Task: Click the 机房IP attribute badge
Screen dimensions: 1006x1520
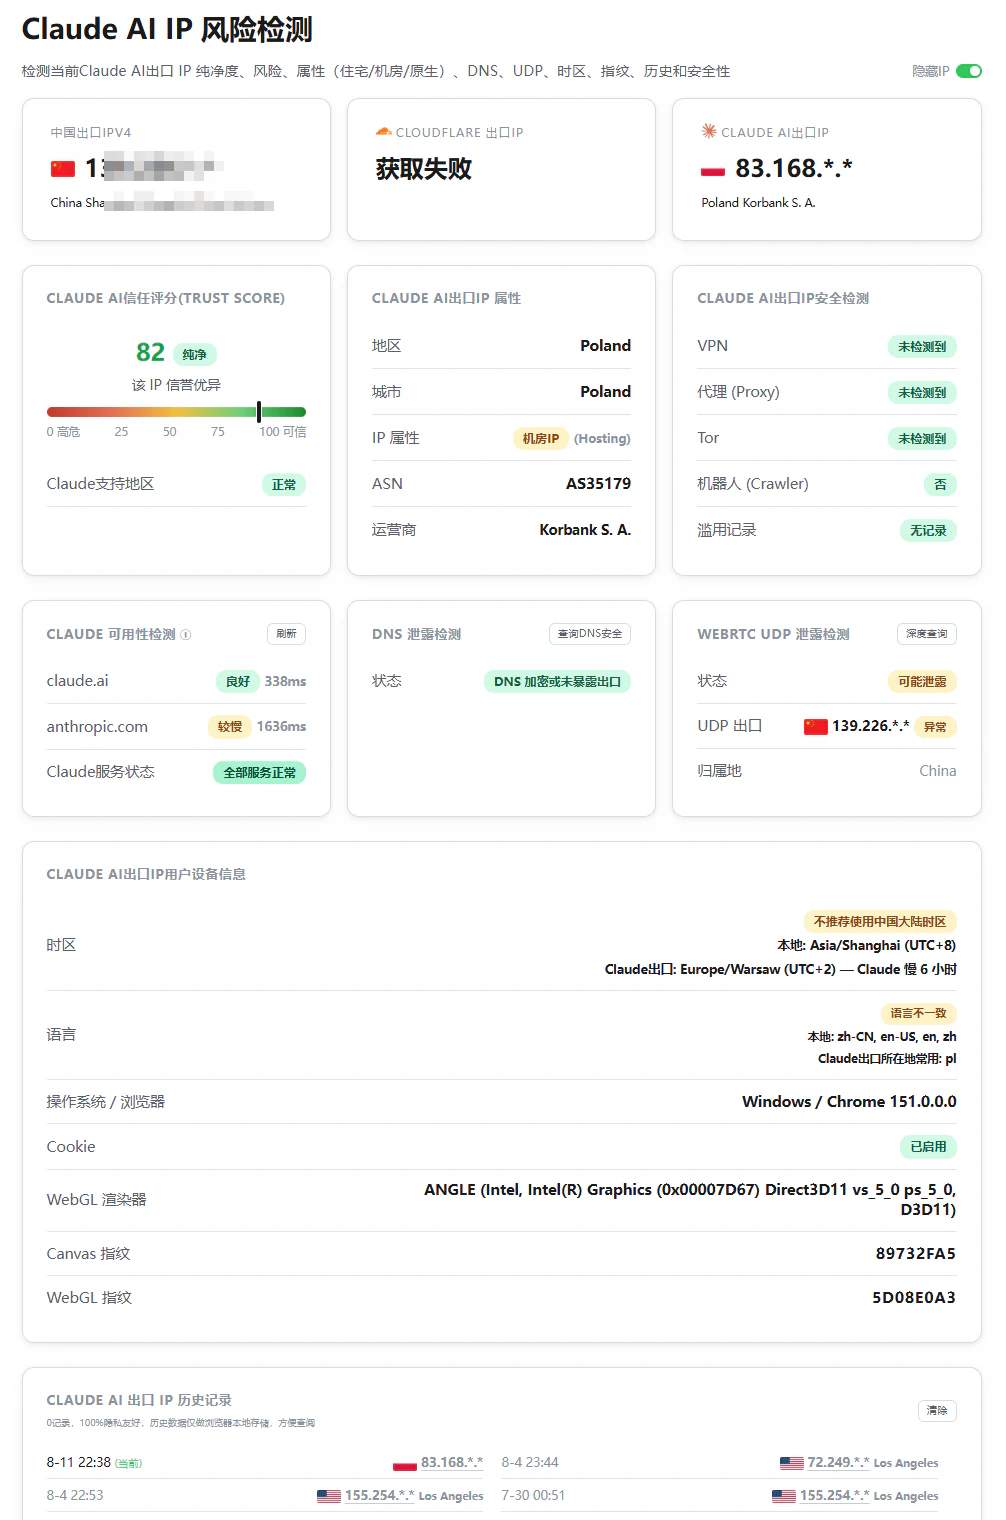Action: (x=541, y=438)
